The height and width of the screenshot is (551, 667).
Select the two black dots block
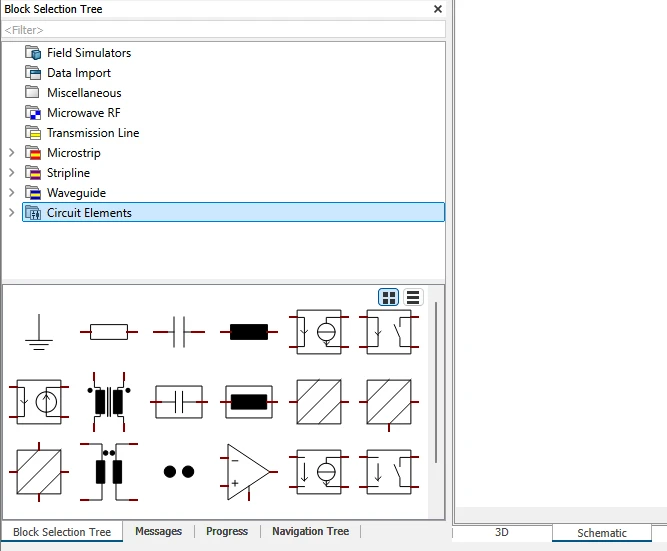point(179,471)
